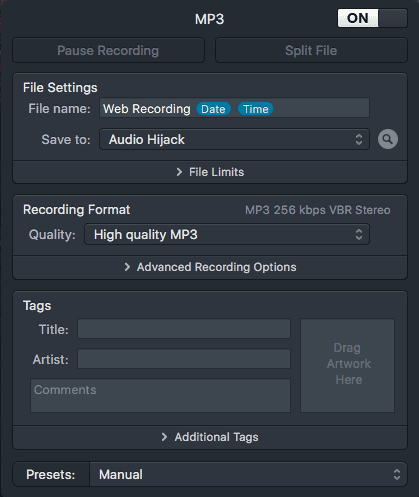Expand Advanced Recording Options
This screenshot has height=497, width=419.
tap(210, 267)
